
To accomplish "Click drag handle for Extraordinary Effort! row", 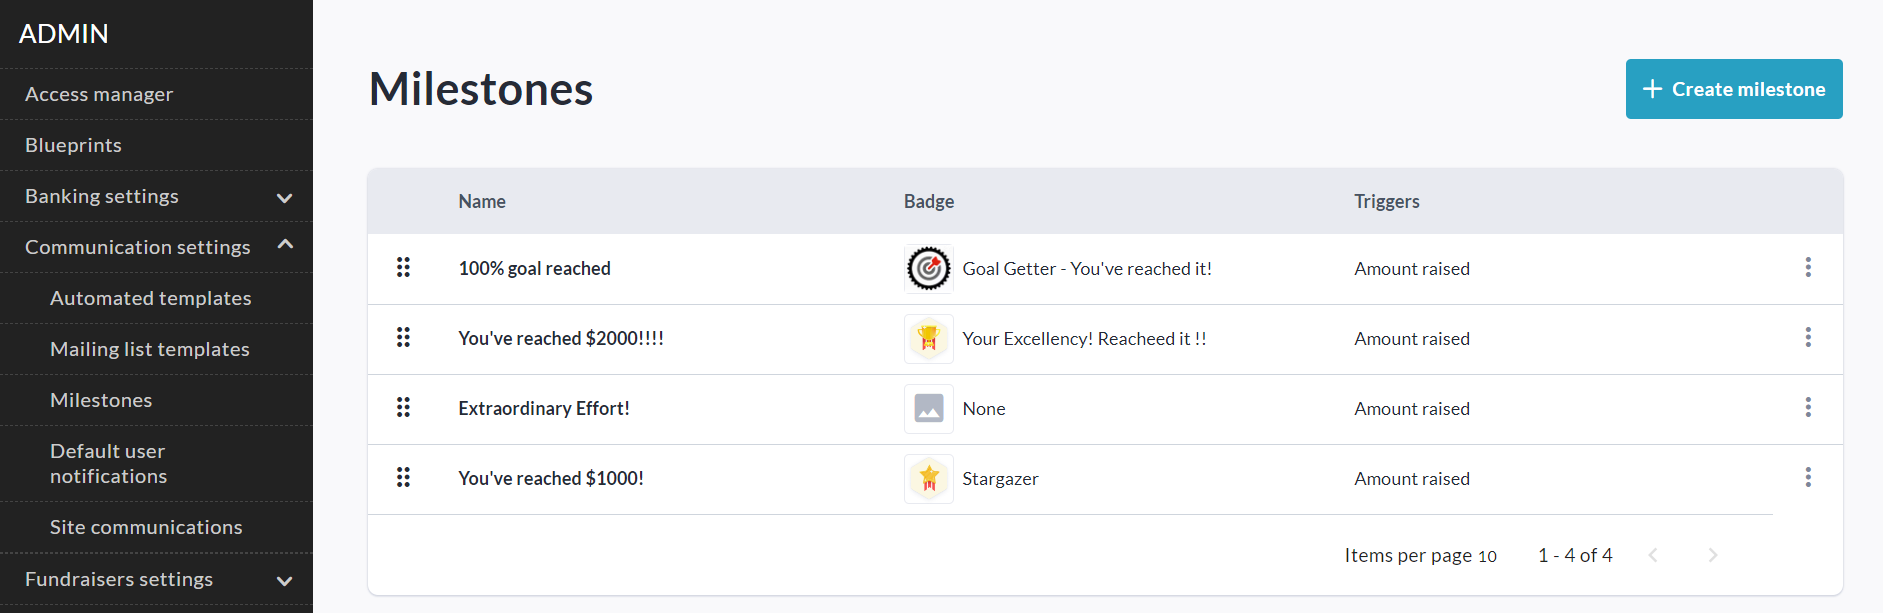I will coord(403,408).
